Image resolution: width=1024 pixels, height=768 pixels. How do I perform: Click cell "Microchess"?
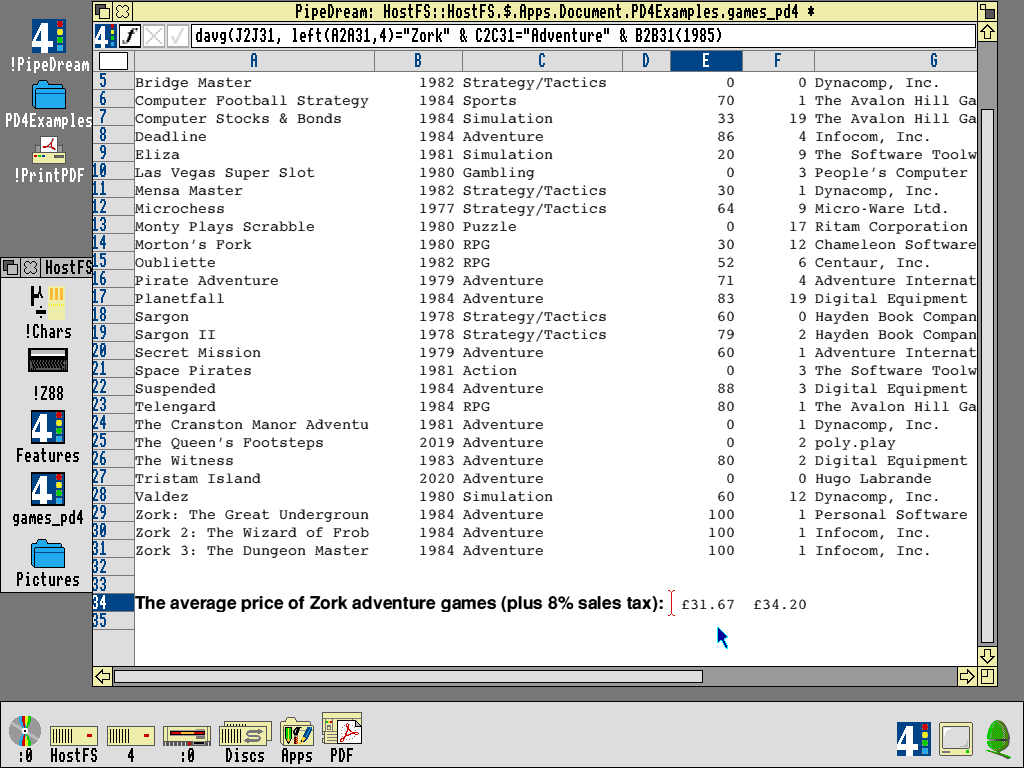click(x=180, y=209)
